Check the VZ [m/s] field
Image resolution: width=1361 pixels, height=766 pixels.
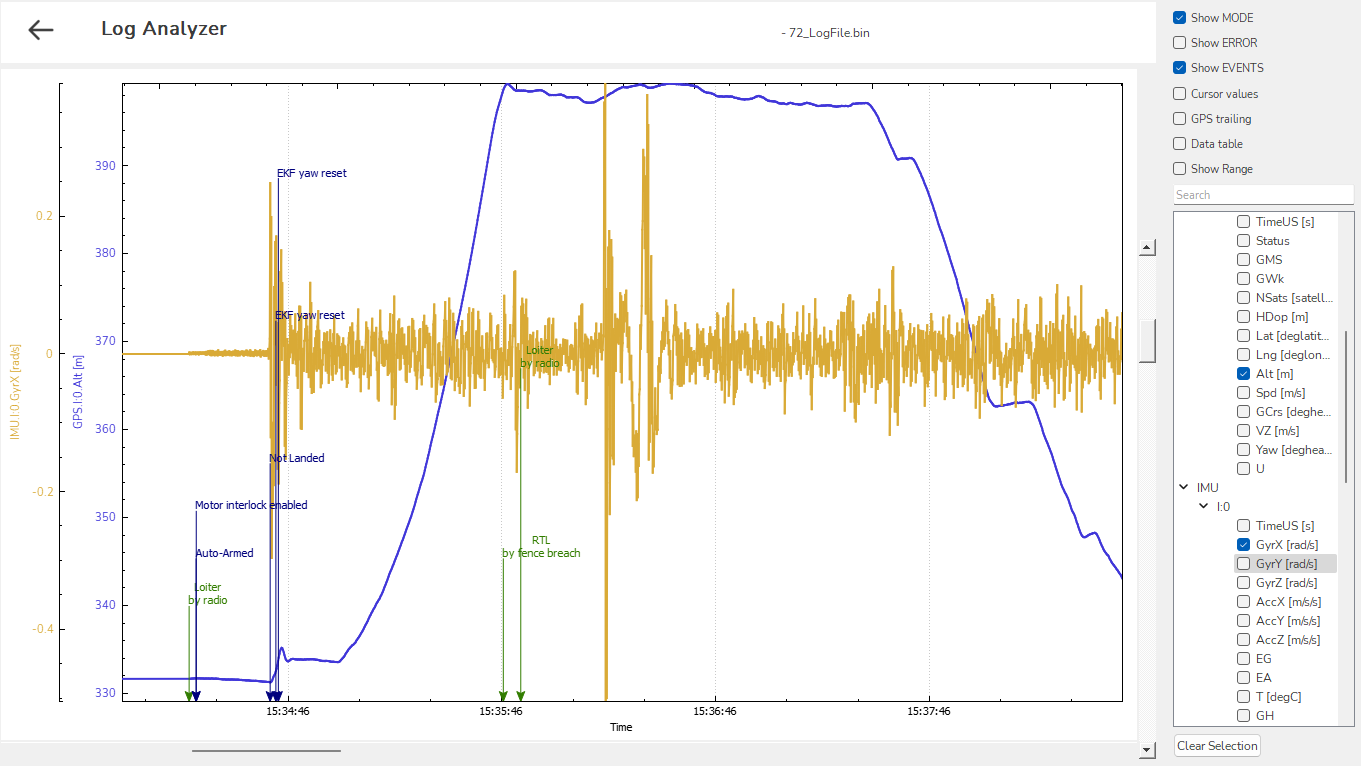coord(1244,431)
